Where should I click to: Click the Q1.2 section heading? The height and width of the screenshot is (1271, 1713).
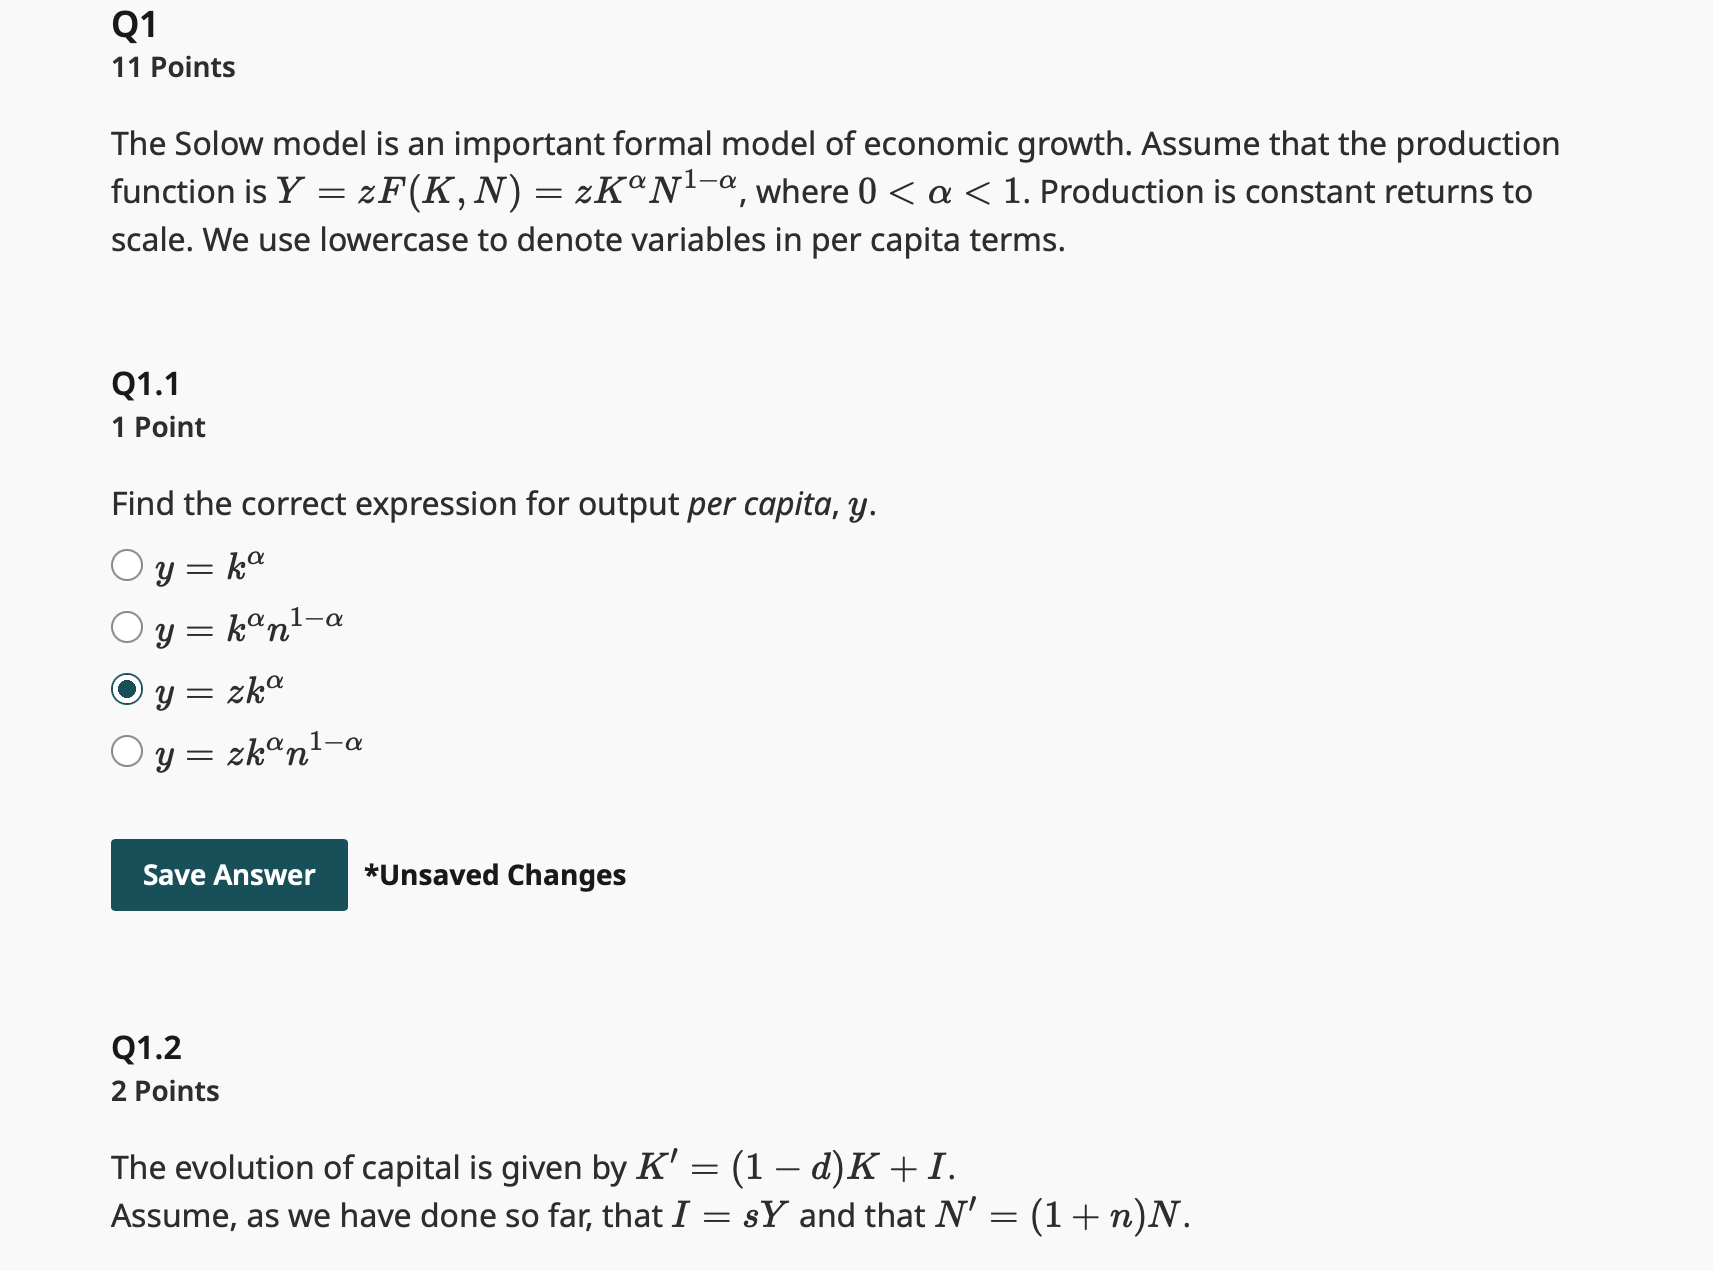(147, 1048)
